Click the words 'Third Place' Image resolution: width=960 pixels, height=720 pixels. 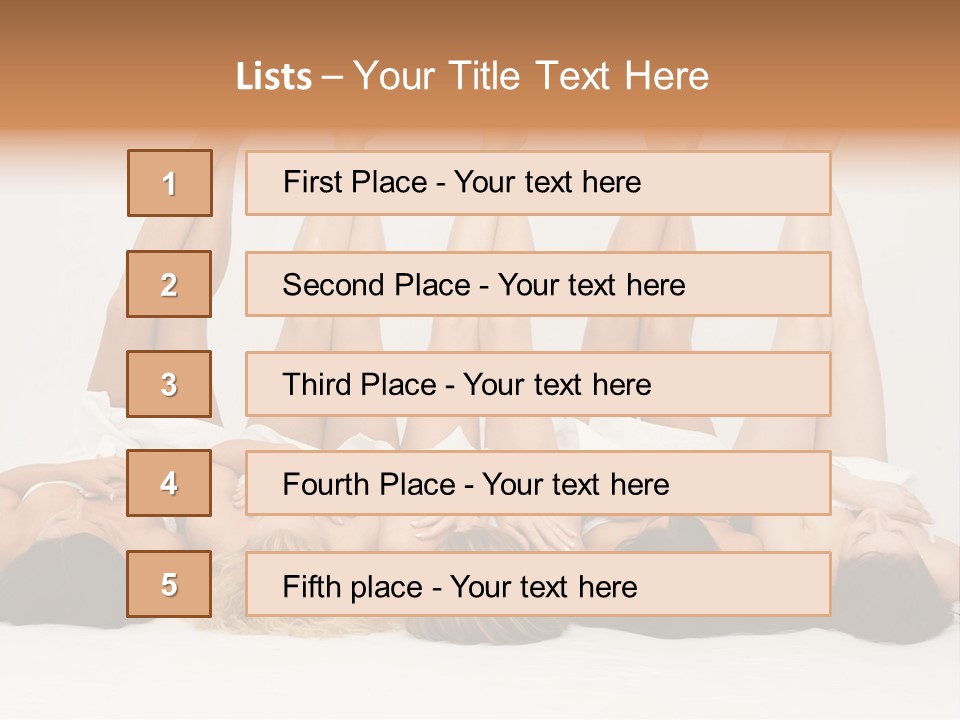pos(359,385)
